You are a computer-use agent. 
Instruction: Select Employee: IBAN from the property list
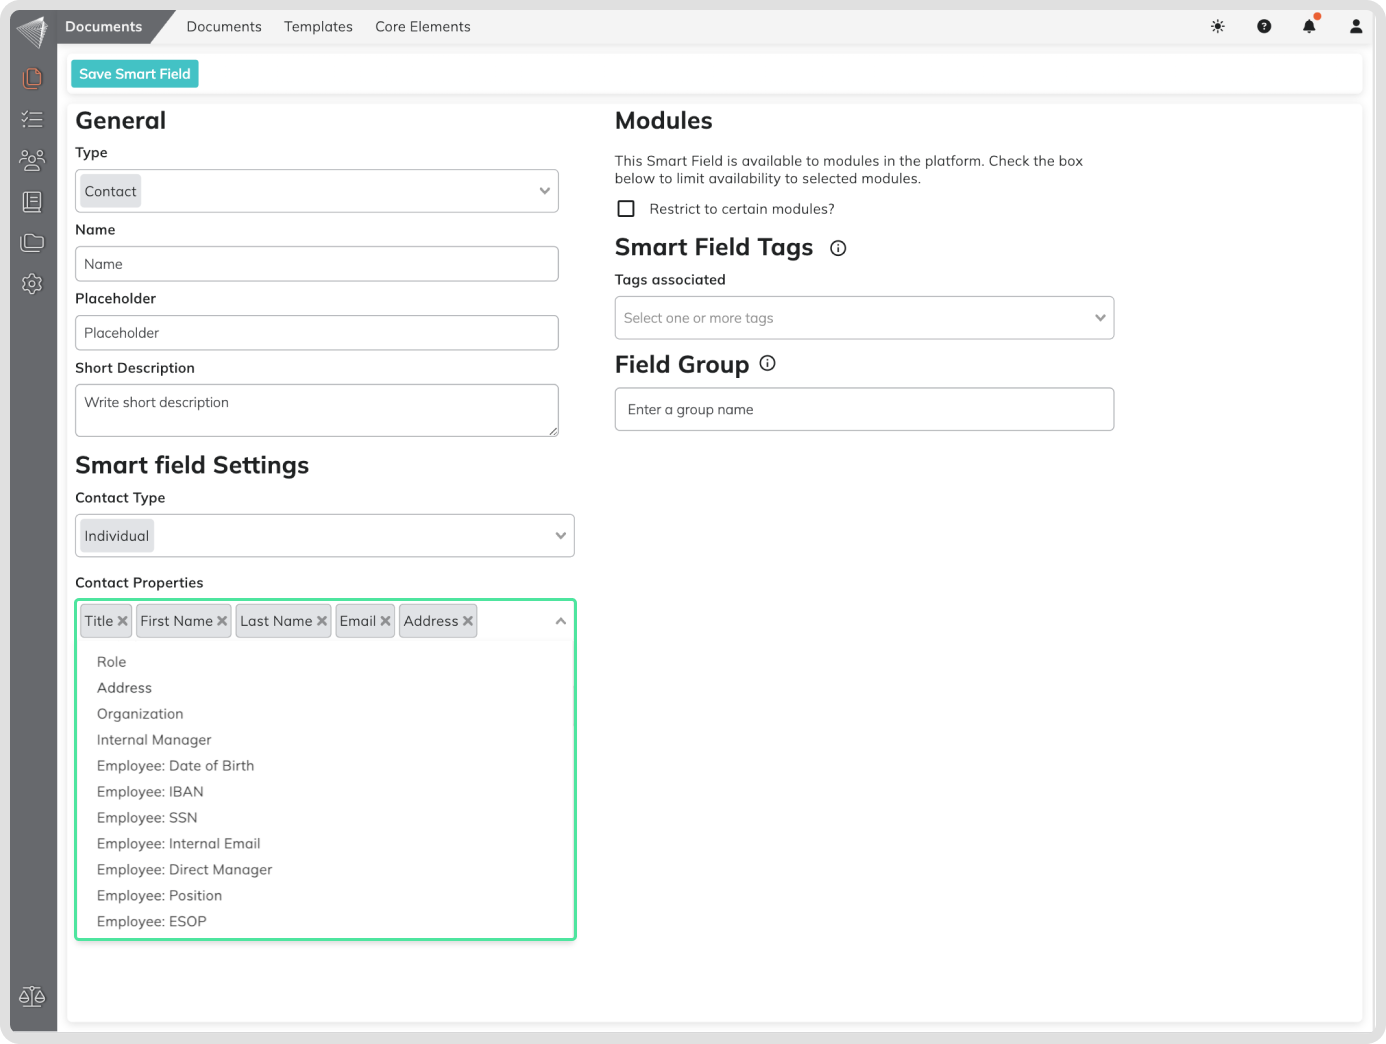point(150,792)
